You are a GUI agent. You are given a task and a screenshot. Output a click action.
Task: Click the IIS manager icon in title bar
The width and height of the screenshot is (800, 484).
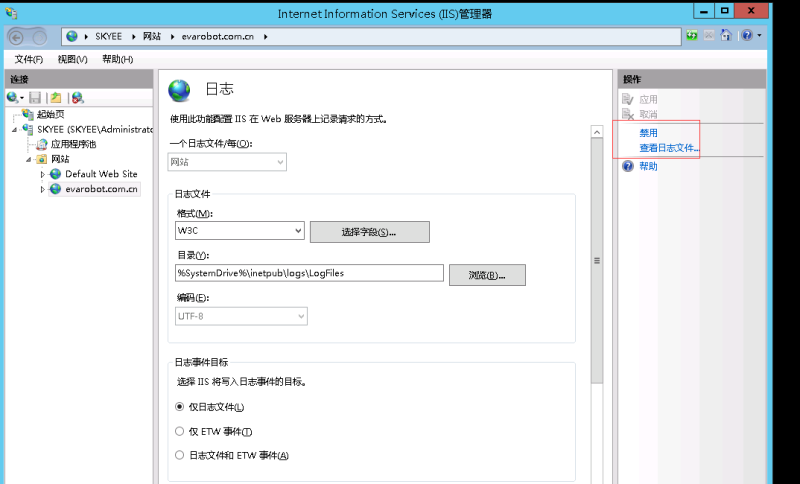click(x=11, y=13)
